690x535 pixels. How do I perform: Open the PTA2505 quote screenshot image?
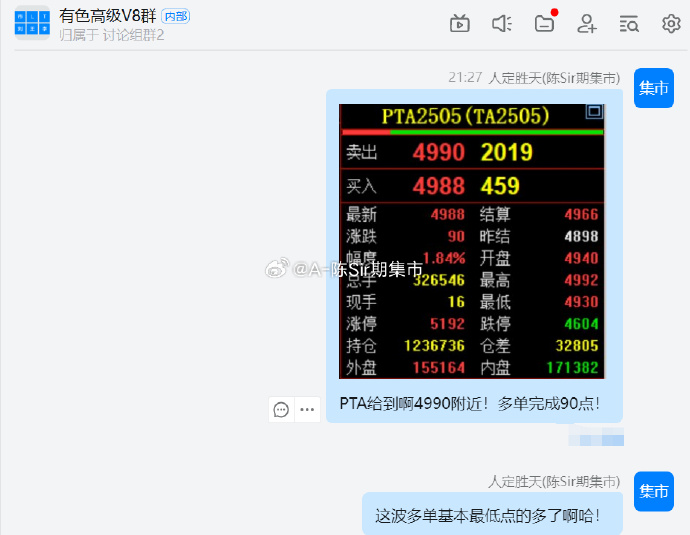coord(472,241)
